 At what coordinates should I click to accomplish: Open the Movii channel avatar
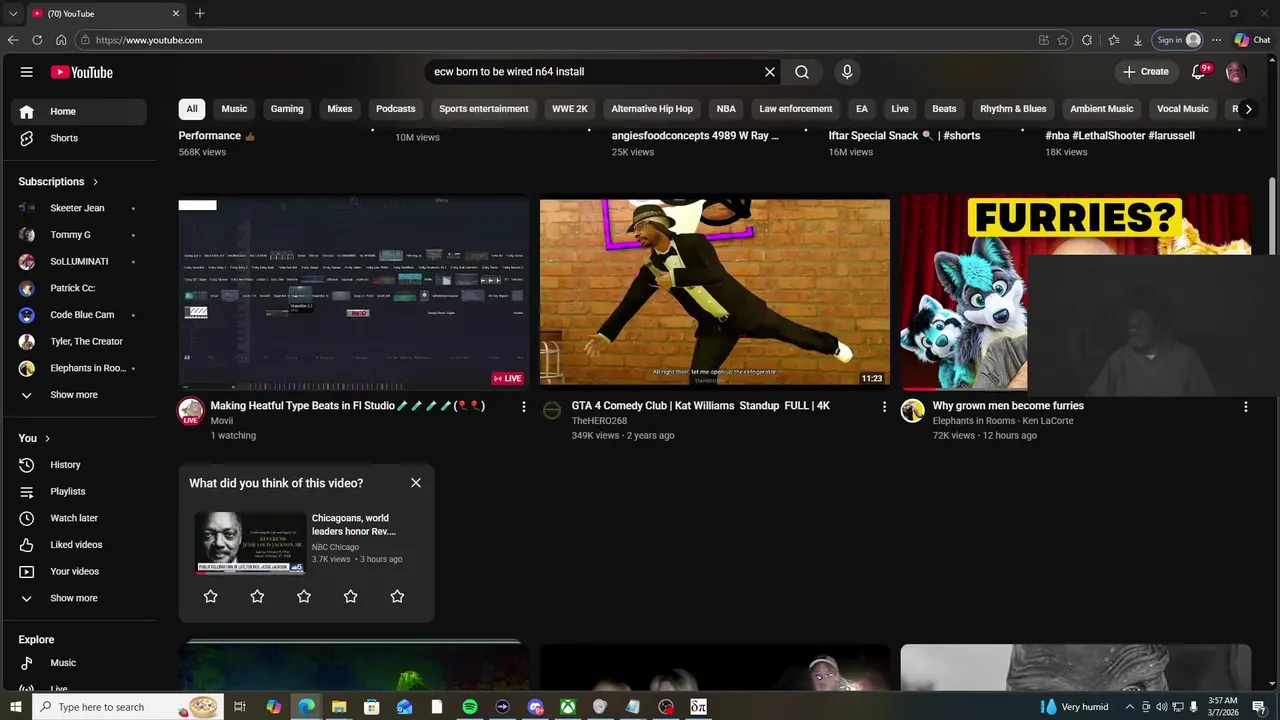pyautogui.click(x=191, y=411)
